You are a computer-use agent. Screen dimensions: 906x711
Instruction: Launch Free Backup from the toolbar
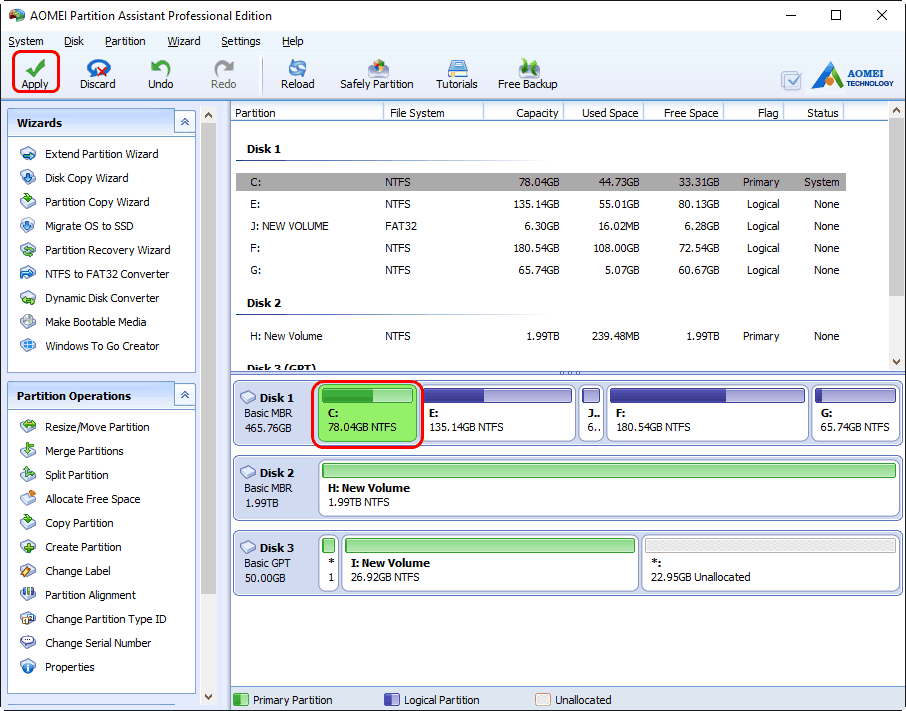click(x=527, y=72)
